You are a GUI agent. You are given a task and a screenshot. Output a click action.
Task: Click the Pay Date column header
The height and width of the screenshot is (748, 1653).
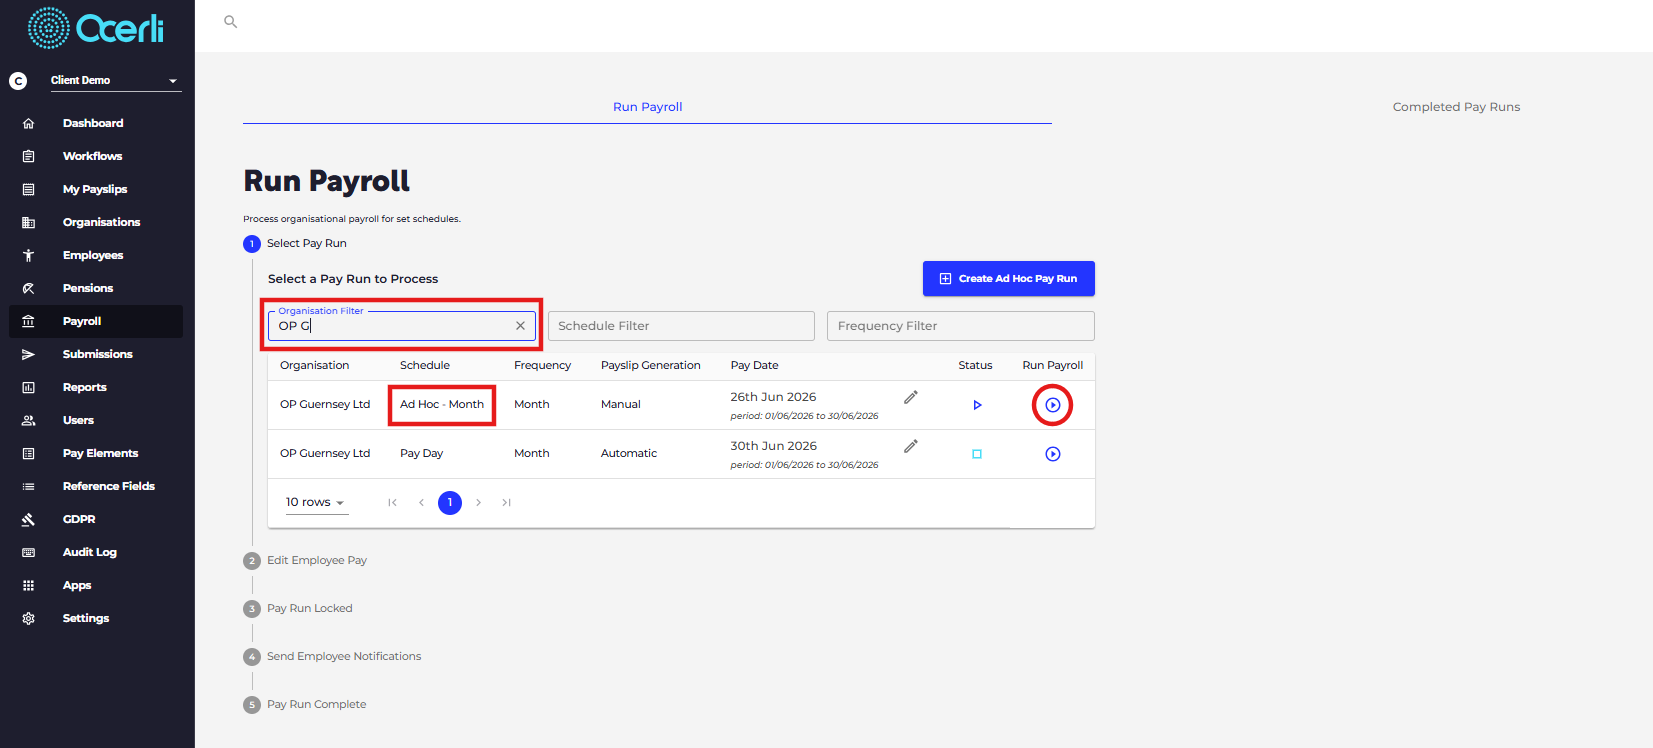pos(754,365)
